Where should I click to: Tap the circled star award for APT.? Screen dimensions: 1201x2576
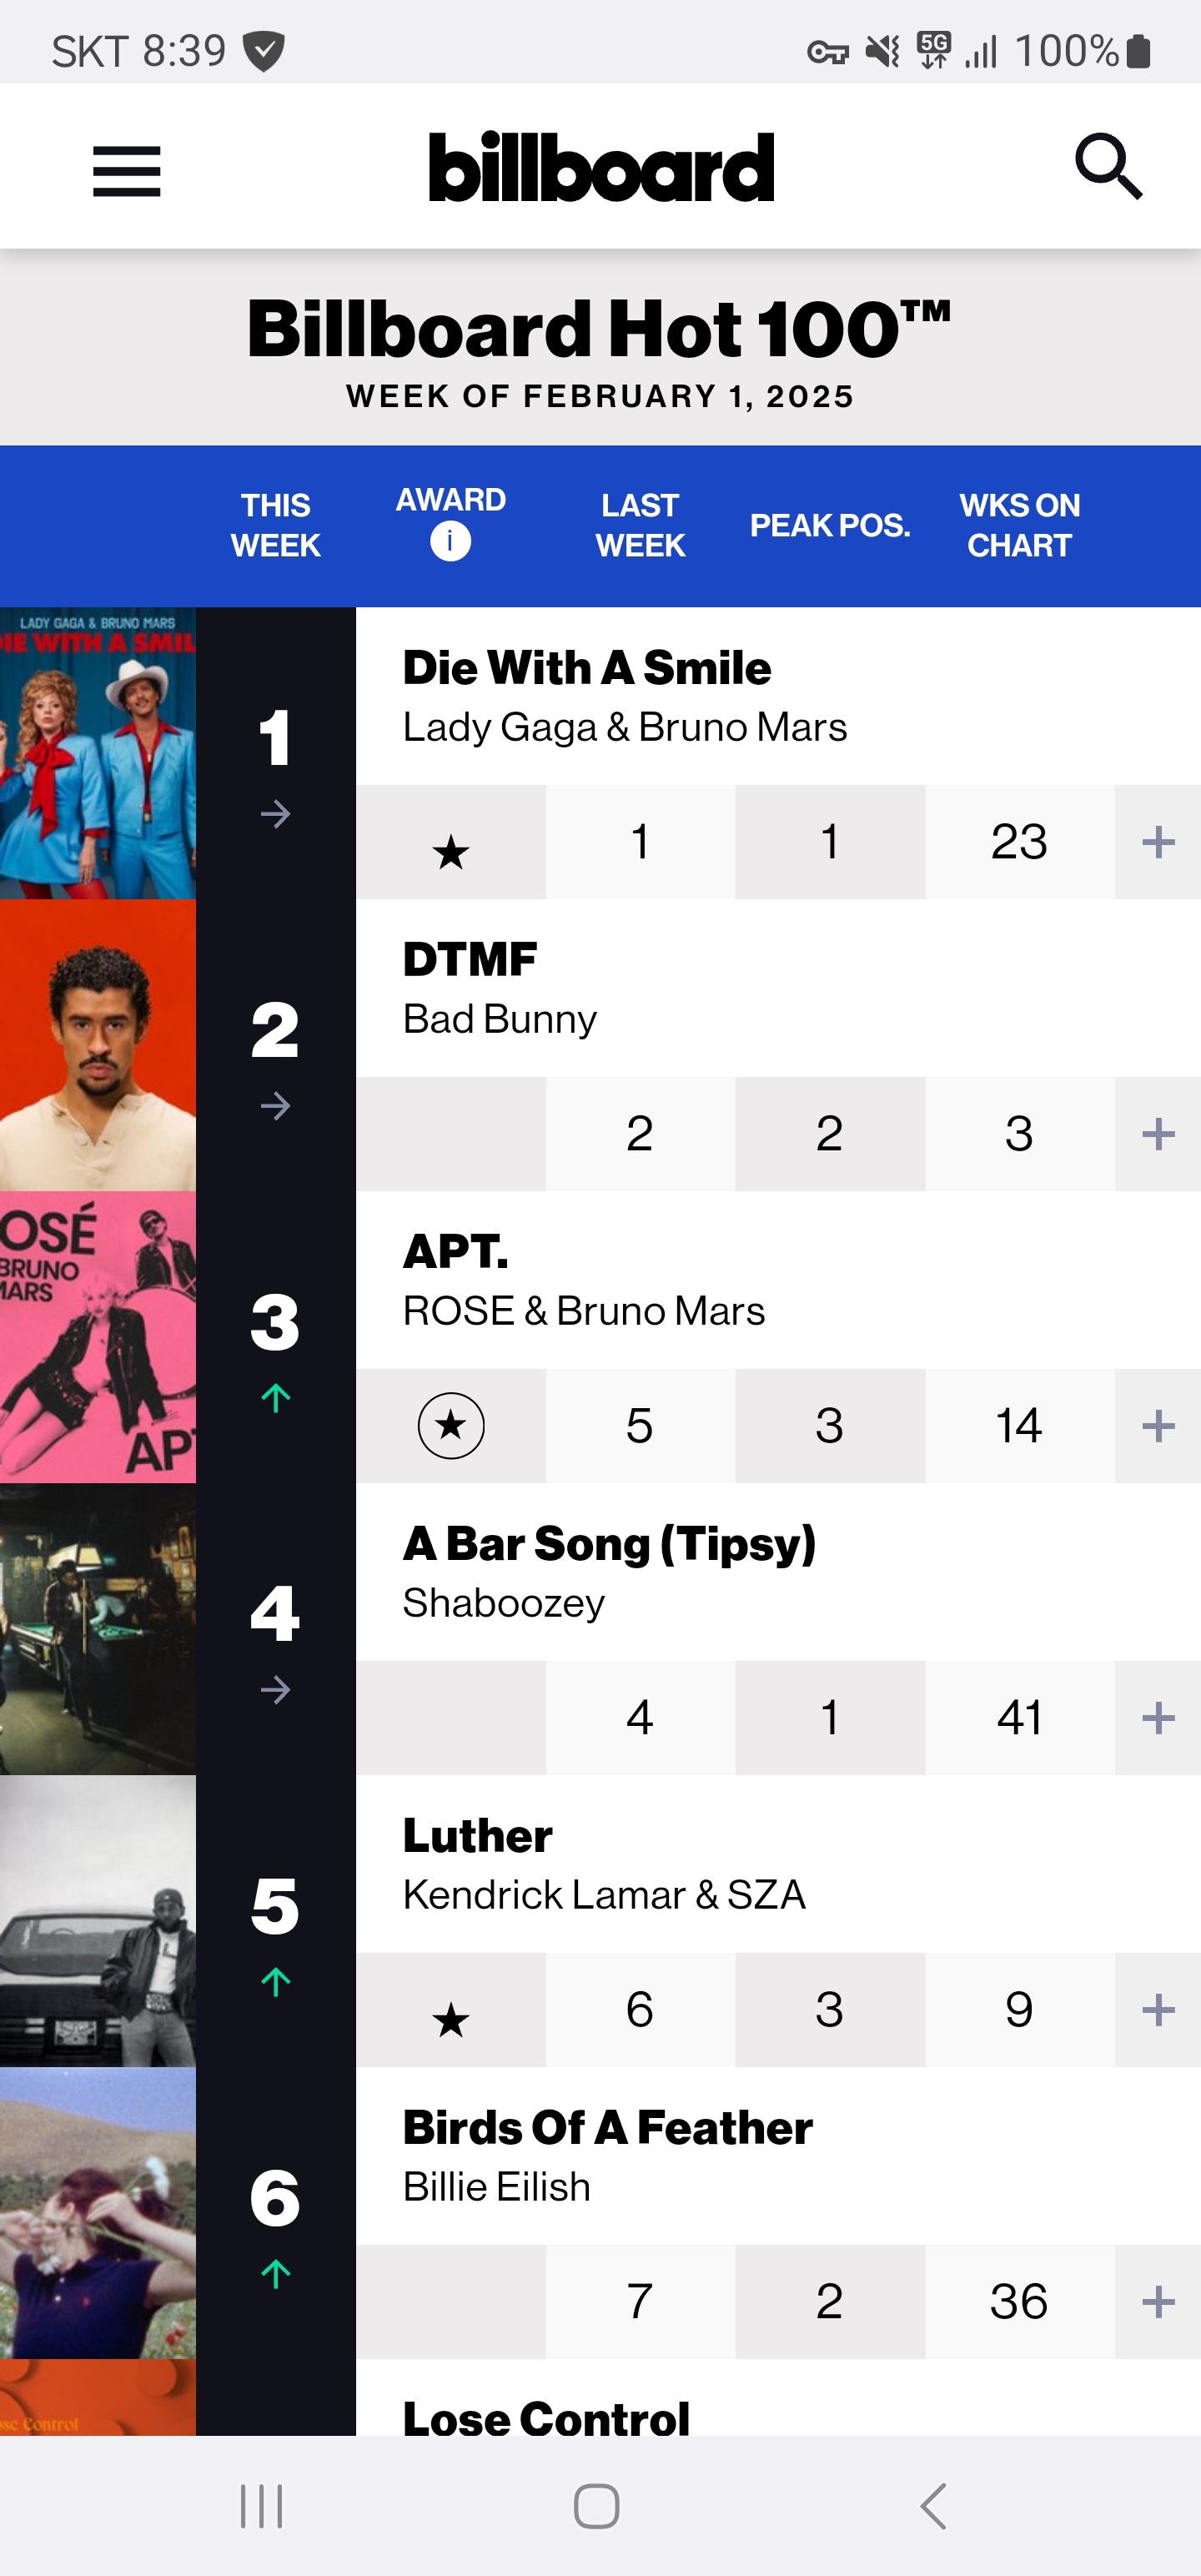click(451, 1425)
